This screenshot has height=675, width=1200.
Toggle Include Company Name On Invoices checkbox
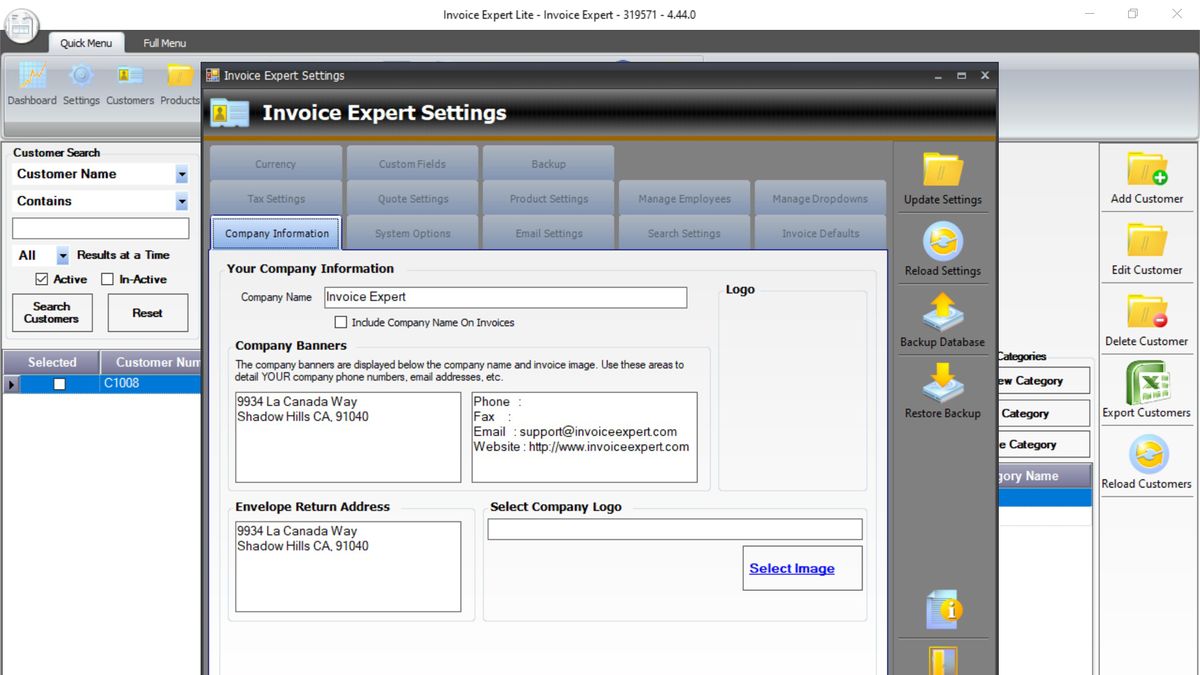coord(341,322)
